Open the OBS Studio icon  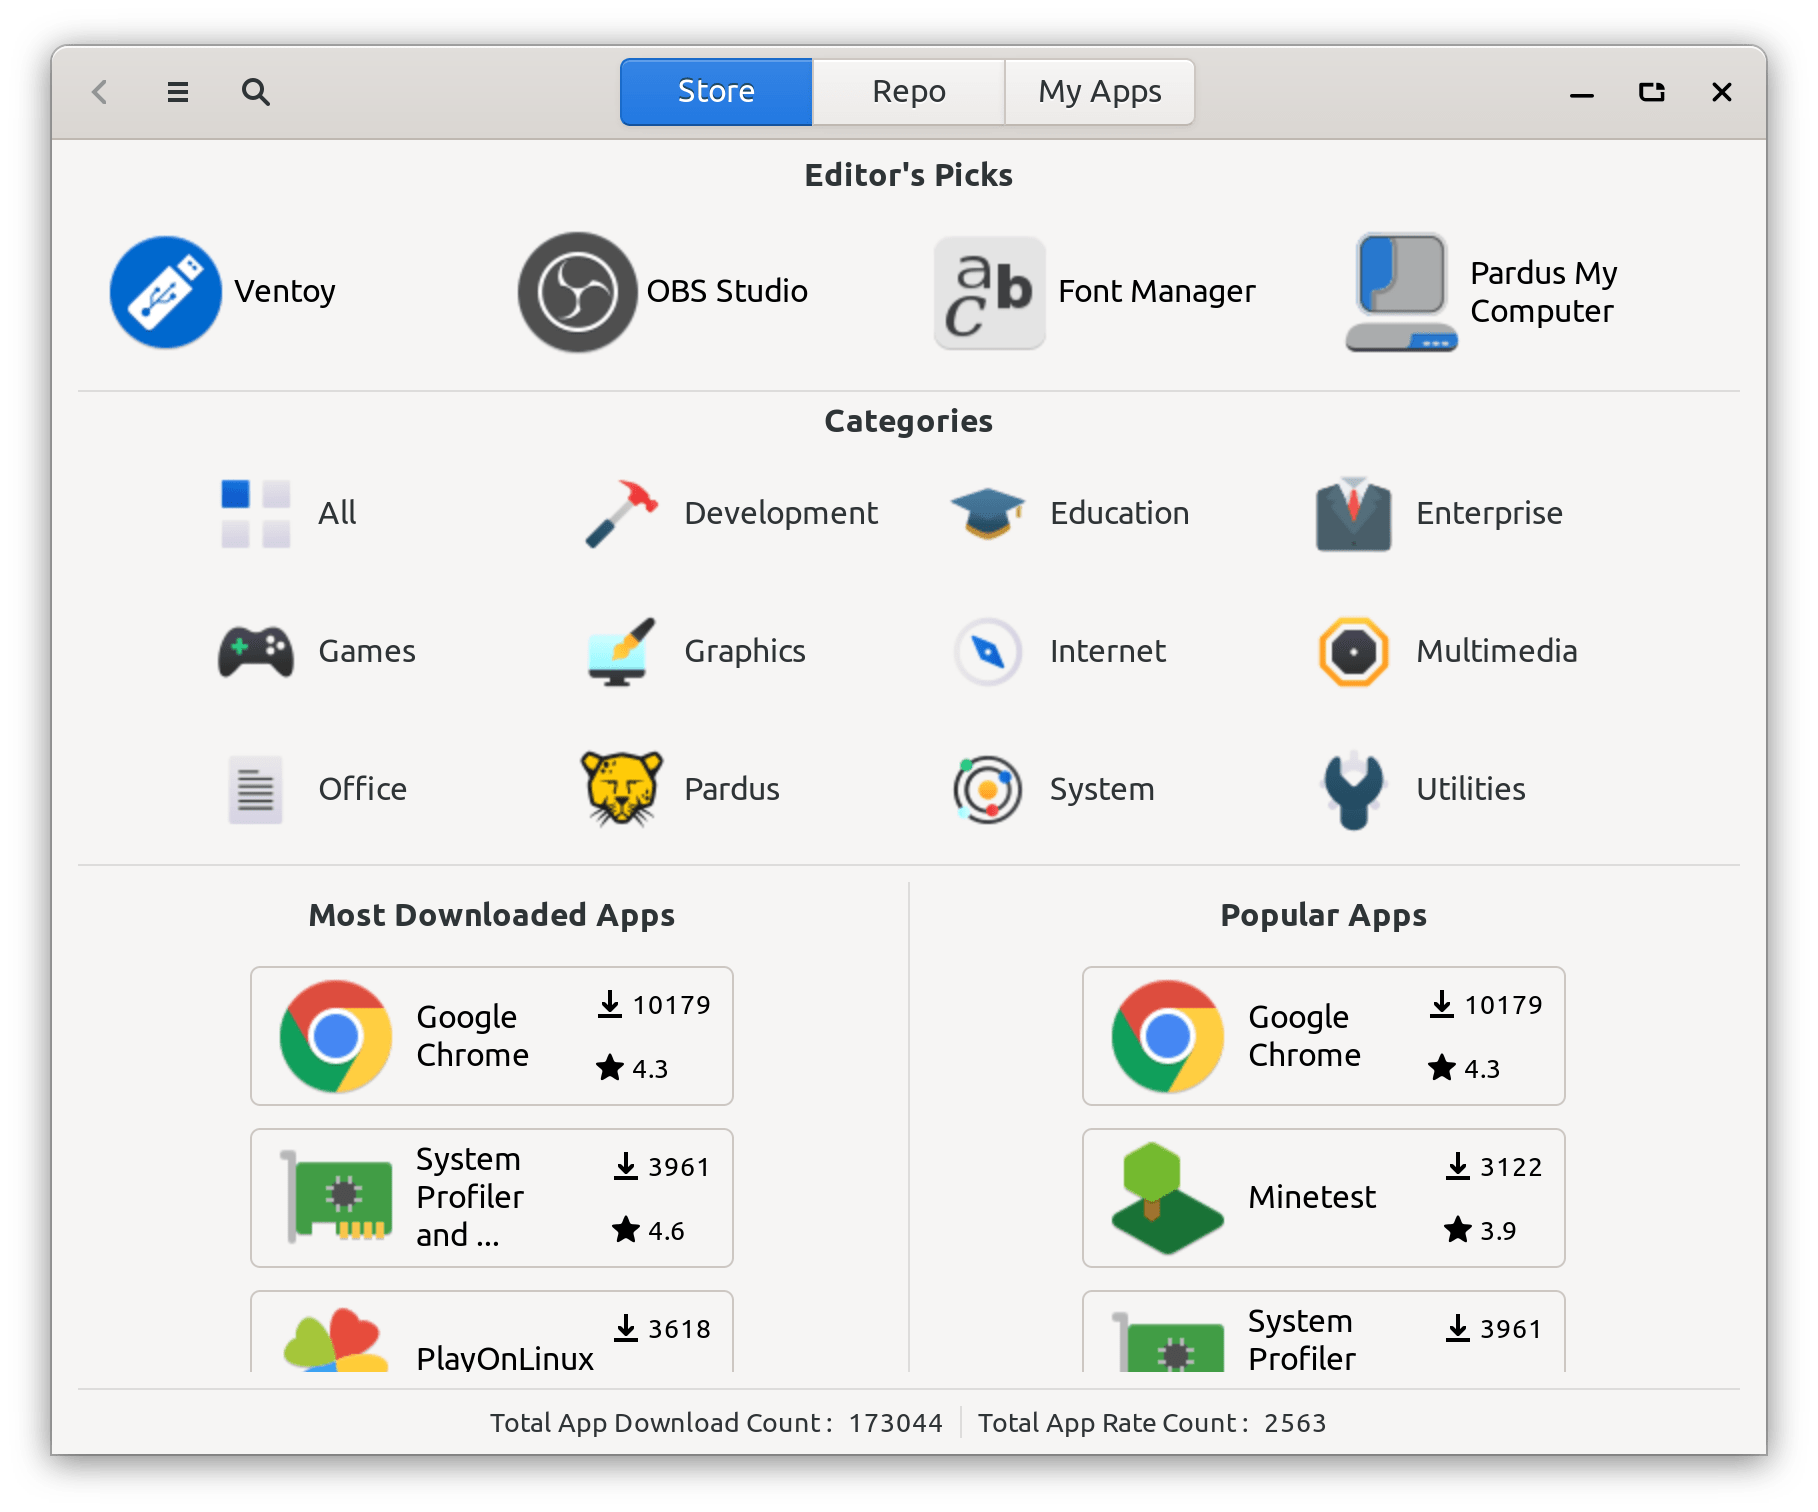pyautogui.click(x=577, y=292)
